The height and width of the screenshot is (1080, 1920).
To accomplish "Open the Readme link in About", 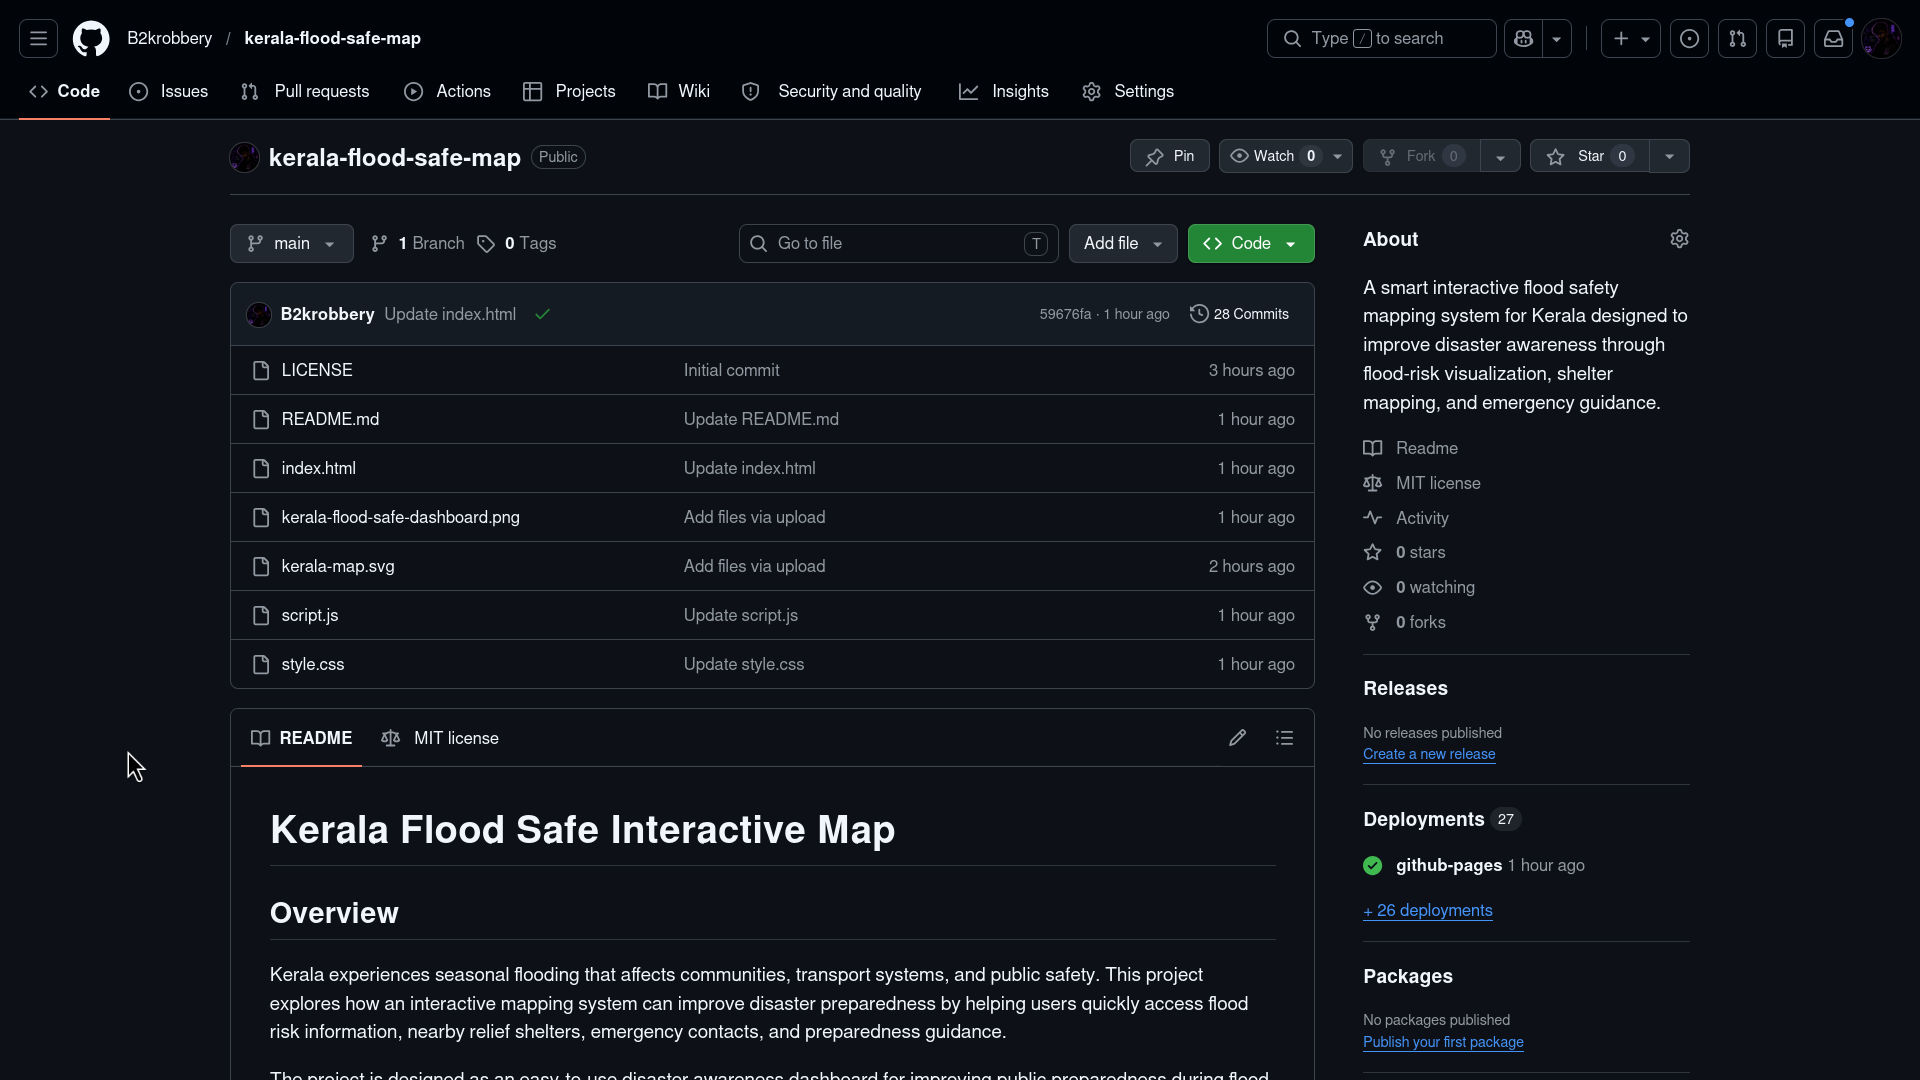I will tap(1410, 448).
